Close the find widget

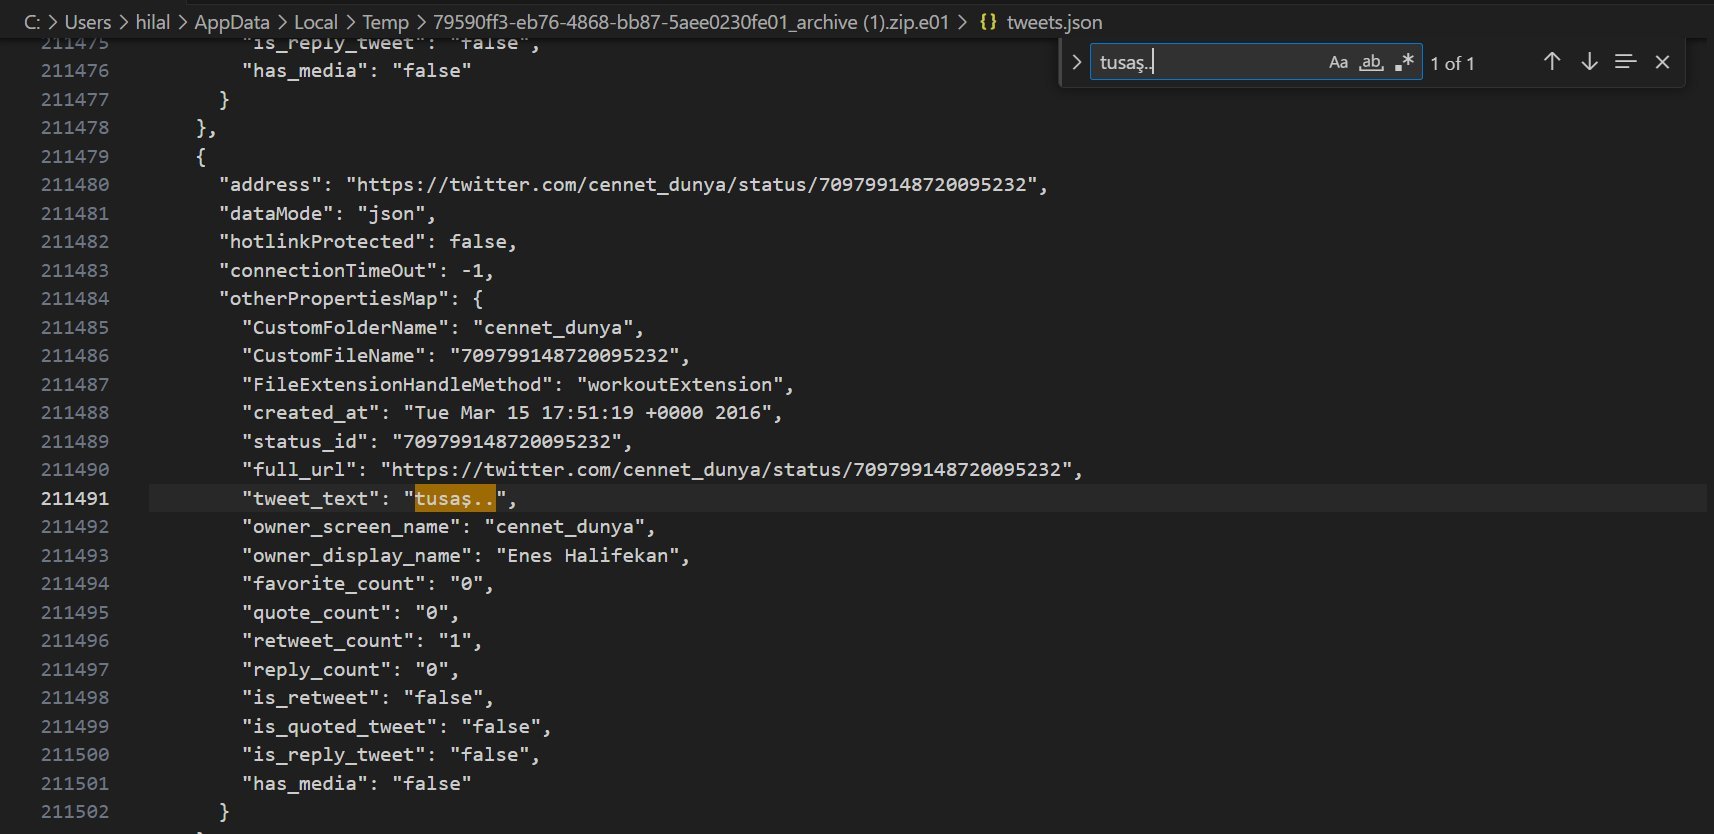pyautogui.click(x=1663, y=62)
